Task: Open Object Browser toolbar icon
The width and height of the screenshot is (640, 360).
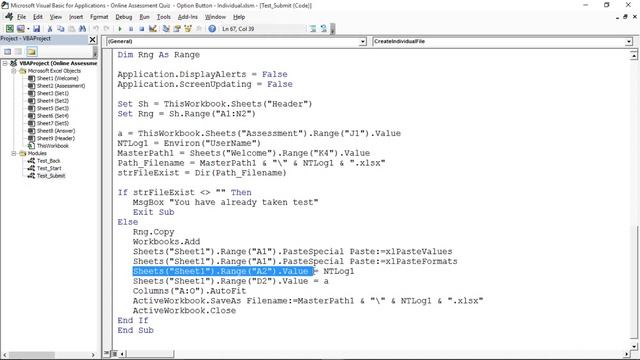Action: point(188,29)
